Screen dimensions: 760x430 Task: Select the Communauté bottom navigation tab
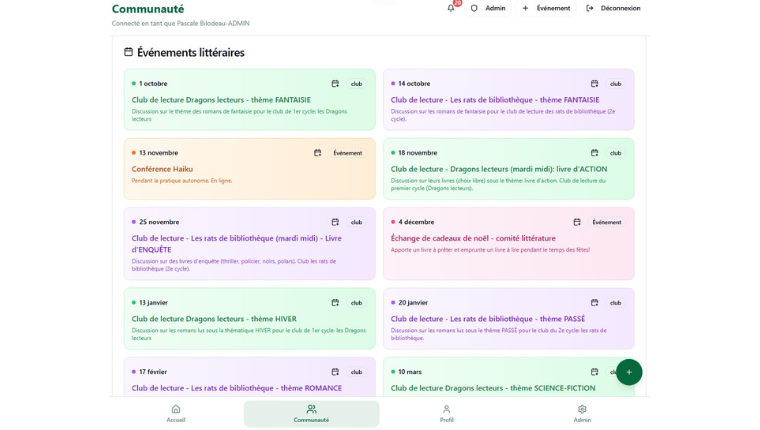coord(311,413)
